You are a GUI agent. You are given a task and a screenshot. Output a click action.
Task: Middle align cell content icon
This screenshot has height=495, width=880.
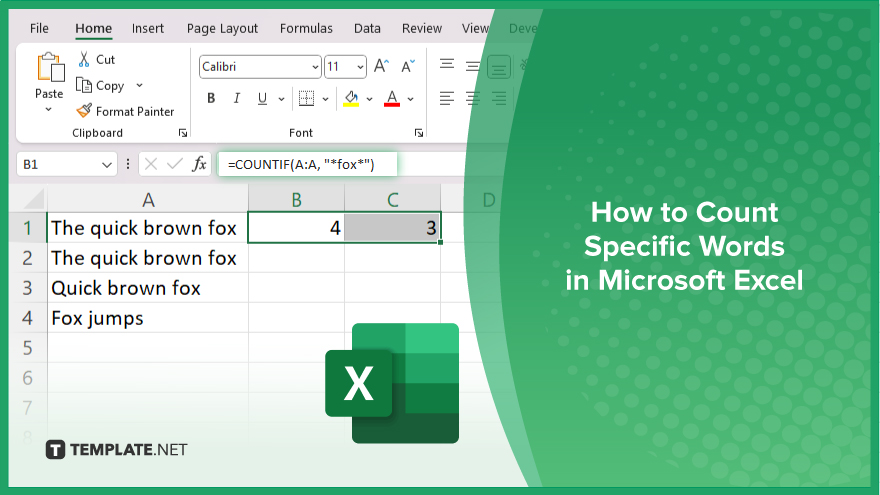473,66
